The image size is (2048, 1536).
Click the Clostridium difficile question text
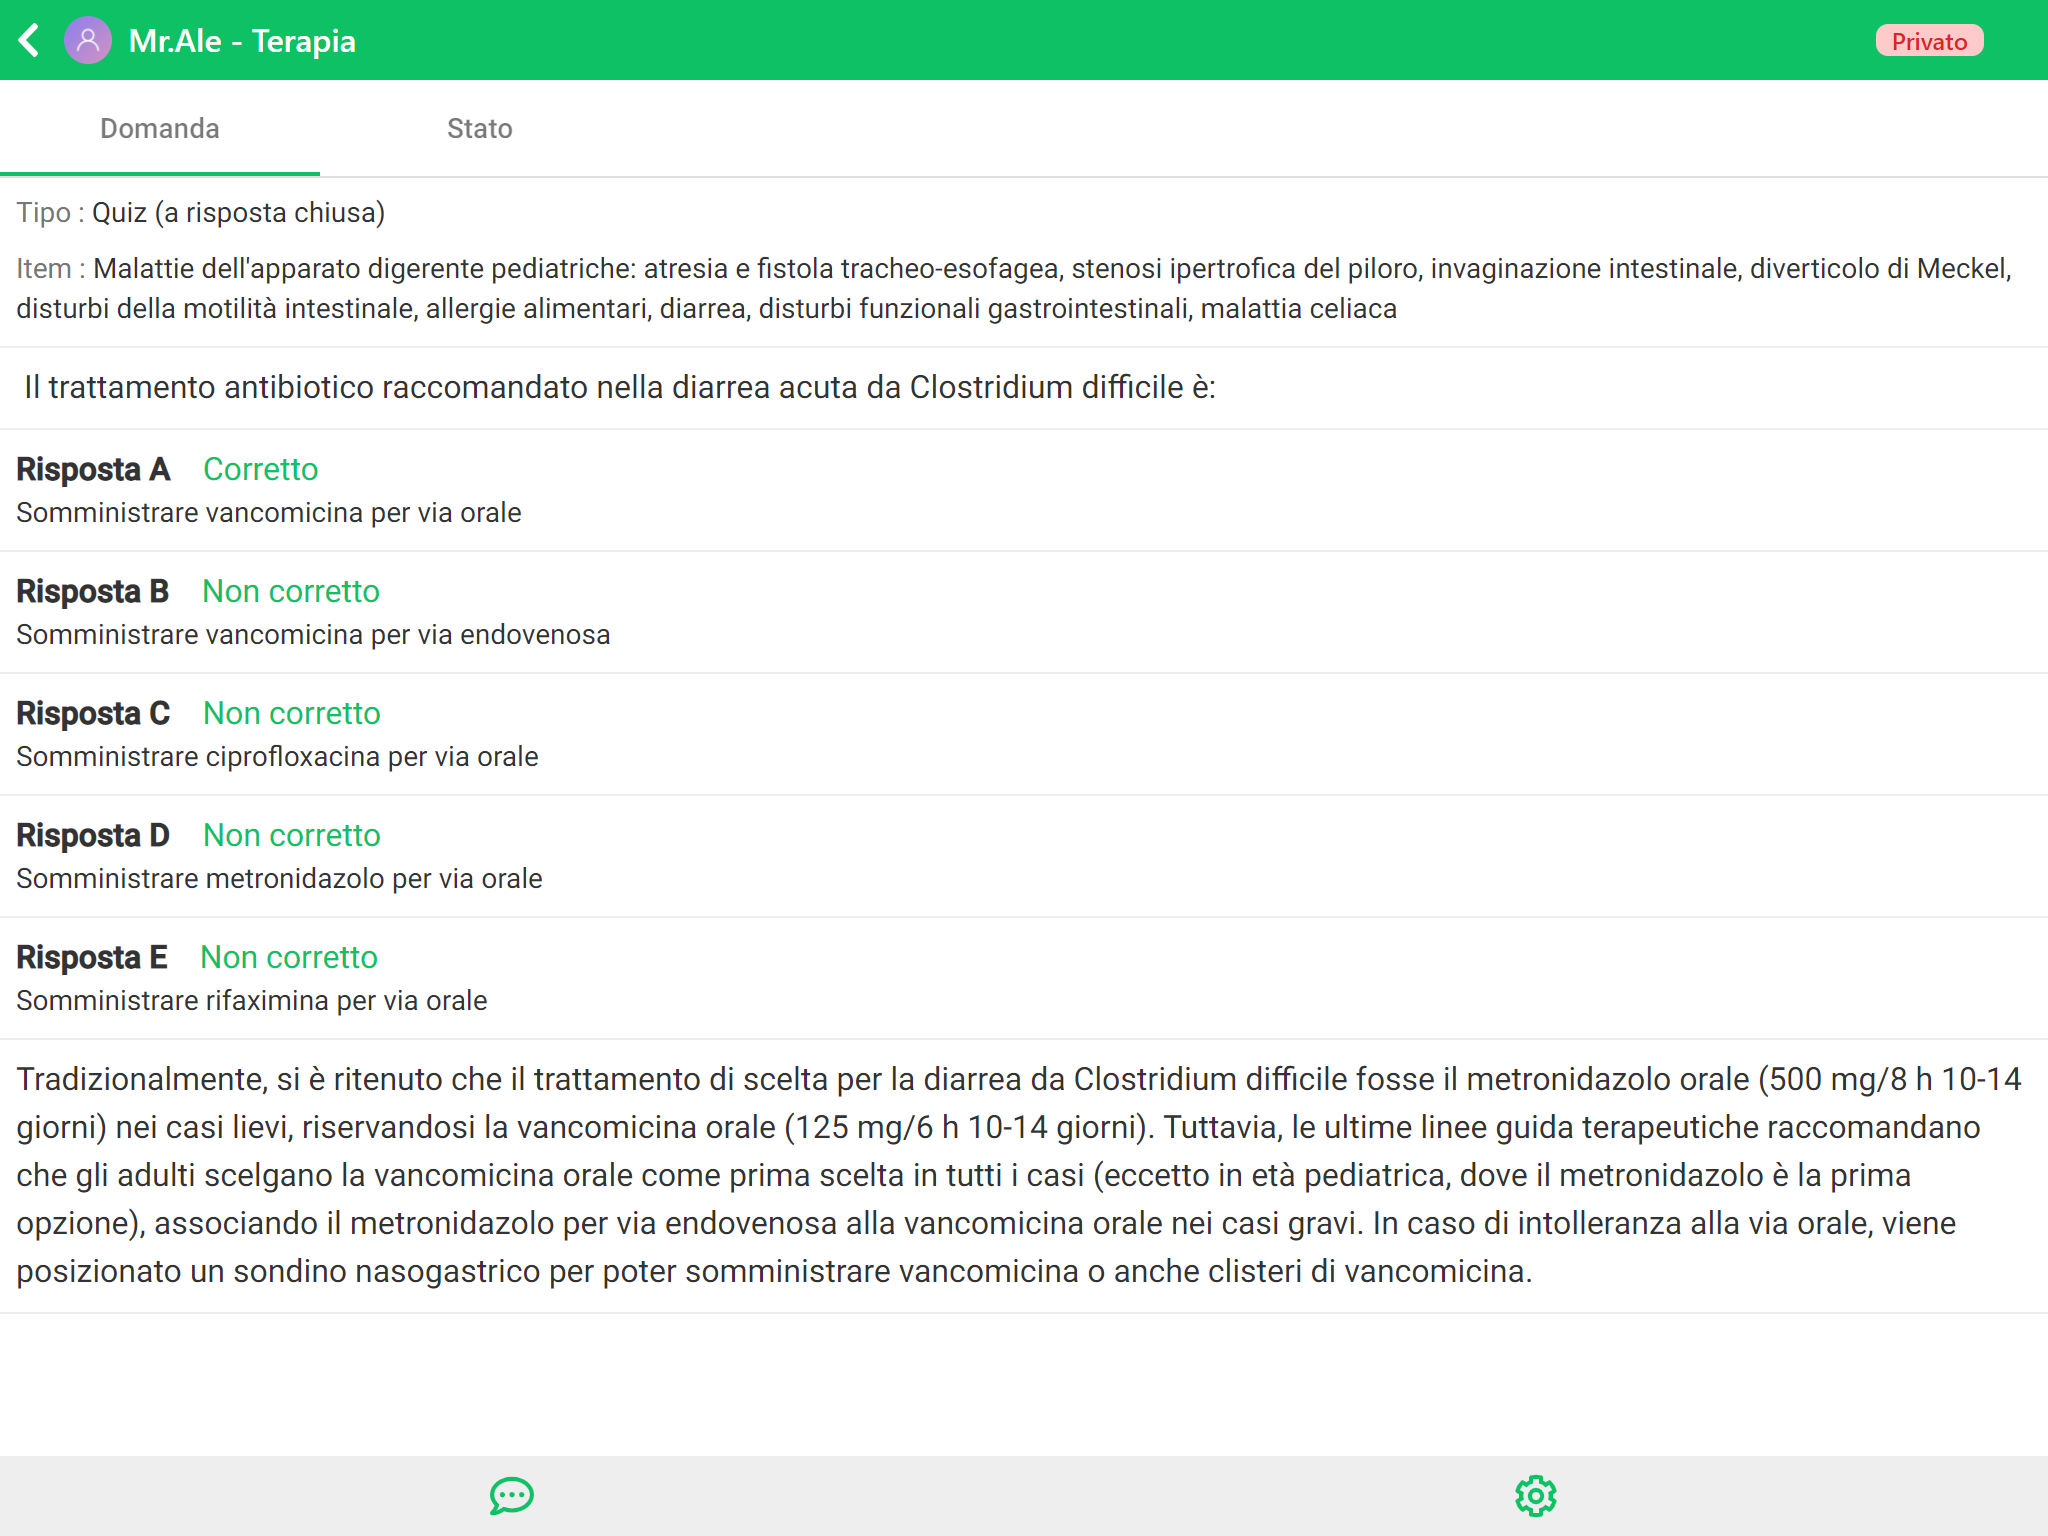(x=620, y=388)
